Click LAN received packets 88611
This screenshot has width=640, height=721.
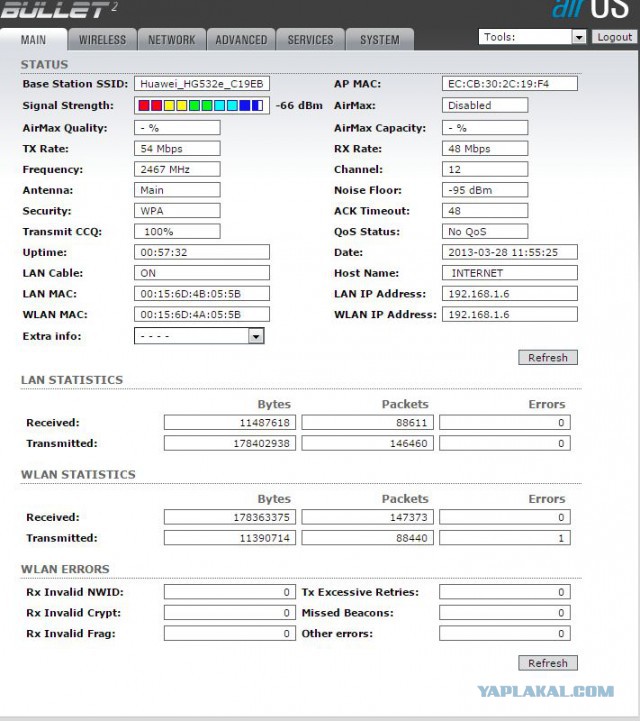coord(367,423)
